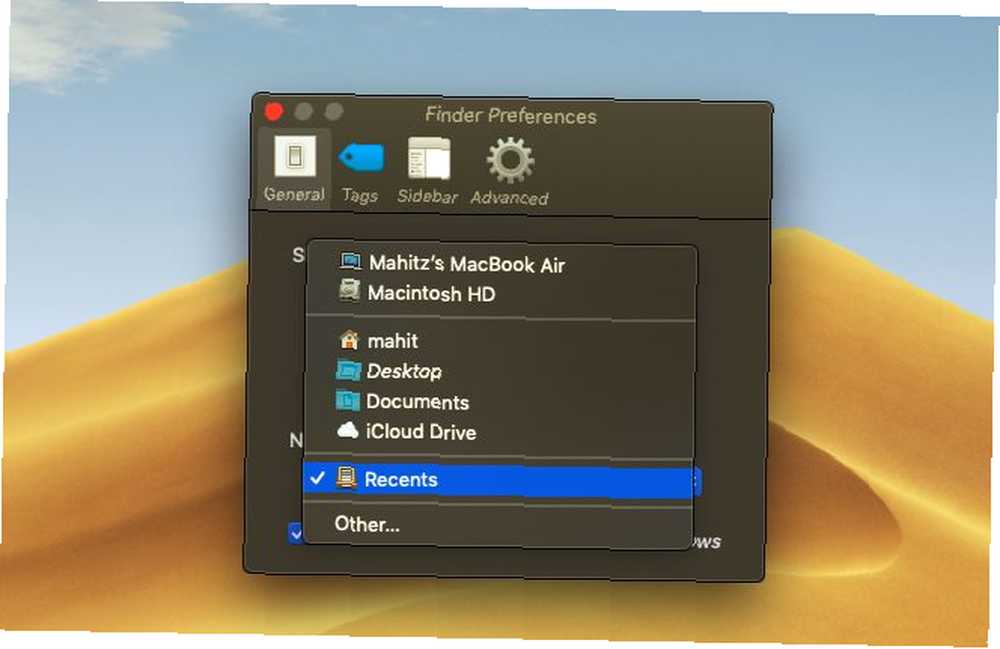
Task: Click the Macintosh HD drive icon
Action: click(x=349, y=291)
